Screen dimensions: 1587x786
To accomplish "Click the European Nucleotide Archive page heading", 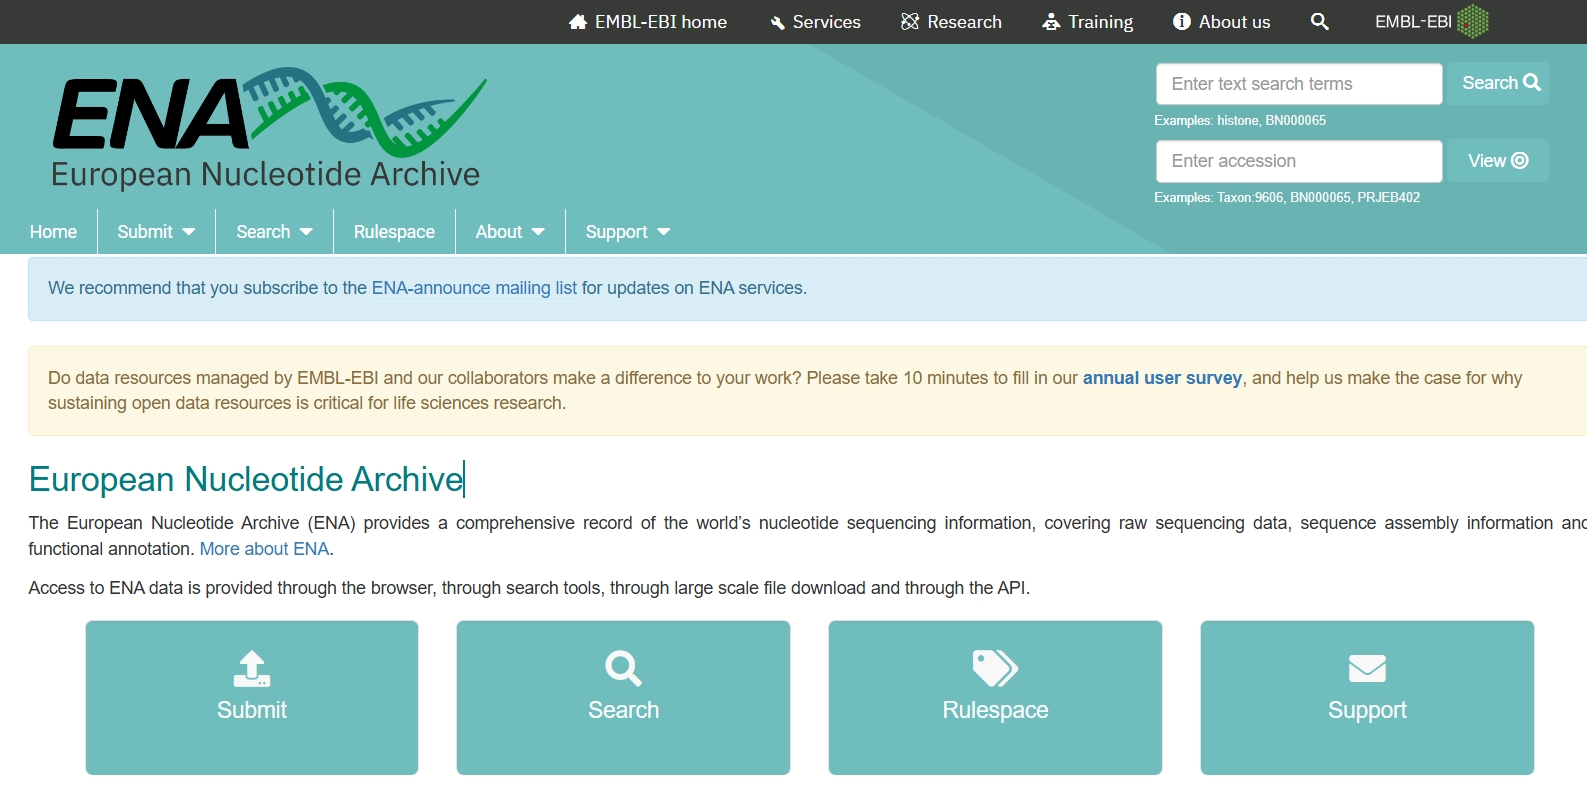I will (246, 479).
